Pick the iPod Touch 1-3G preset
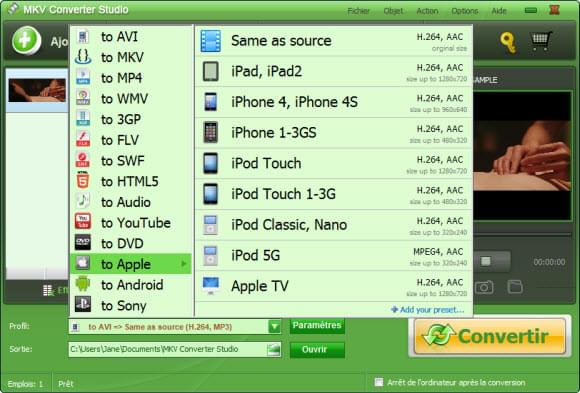 [334, 194]
